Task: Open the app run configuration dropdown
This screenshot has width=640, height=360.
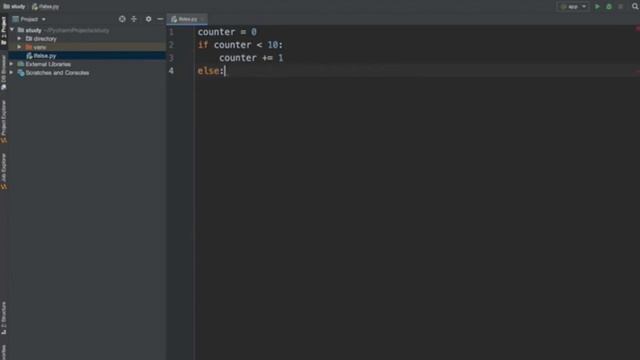Action: coord(573,7)
